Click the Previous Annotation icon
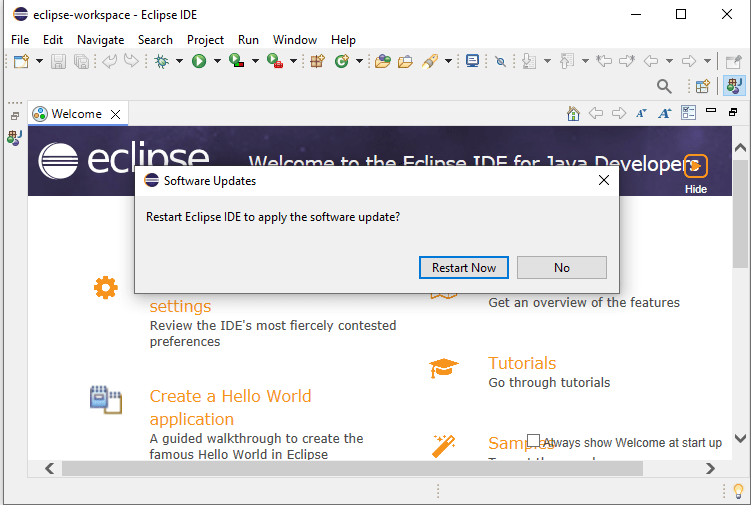 click(567, 61)
